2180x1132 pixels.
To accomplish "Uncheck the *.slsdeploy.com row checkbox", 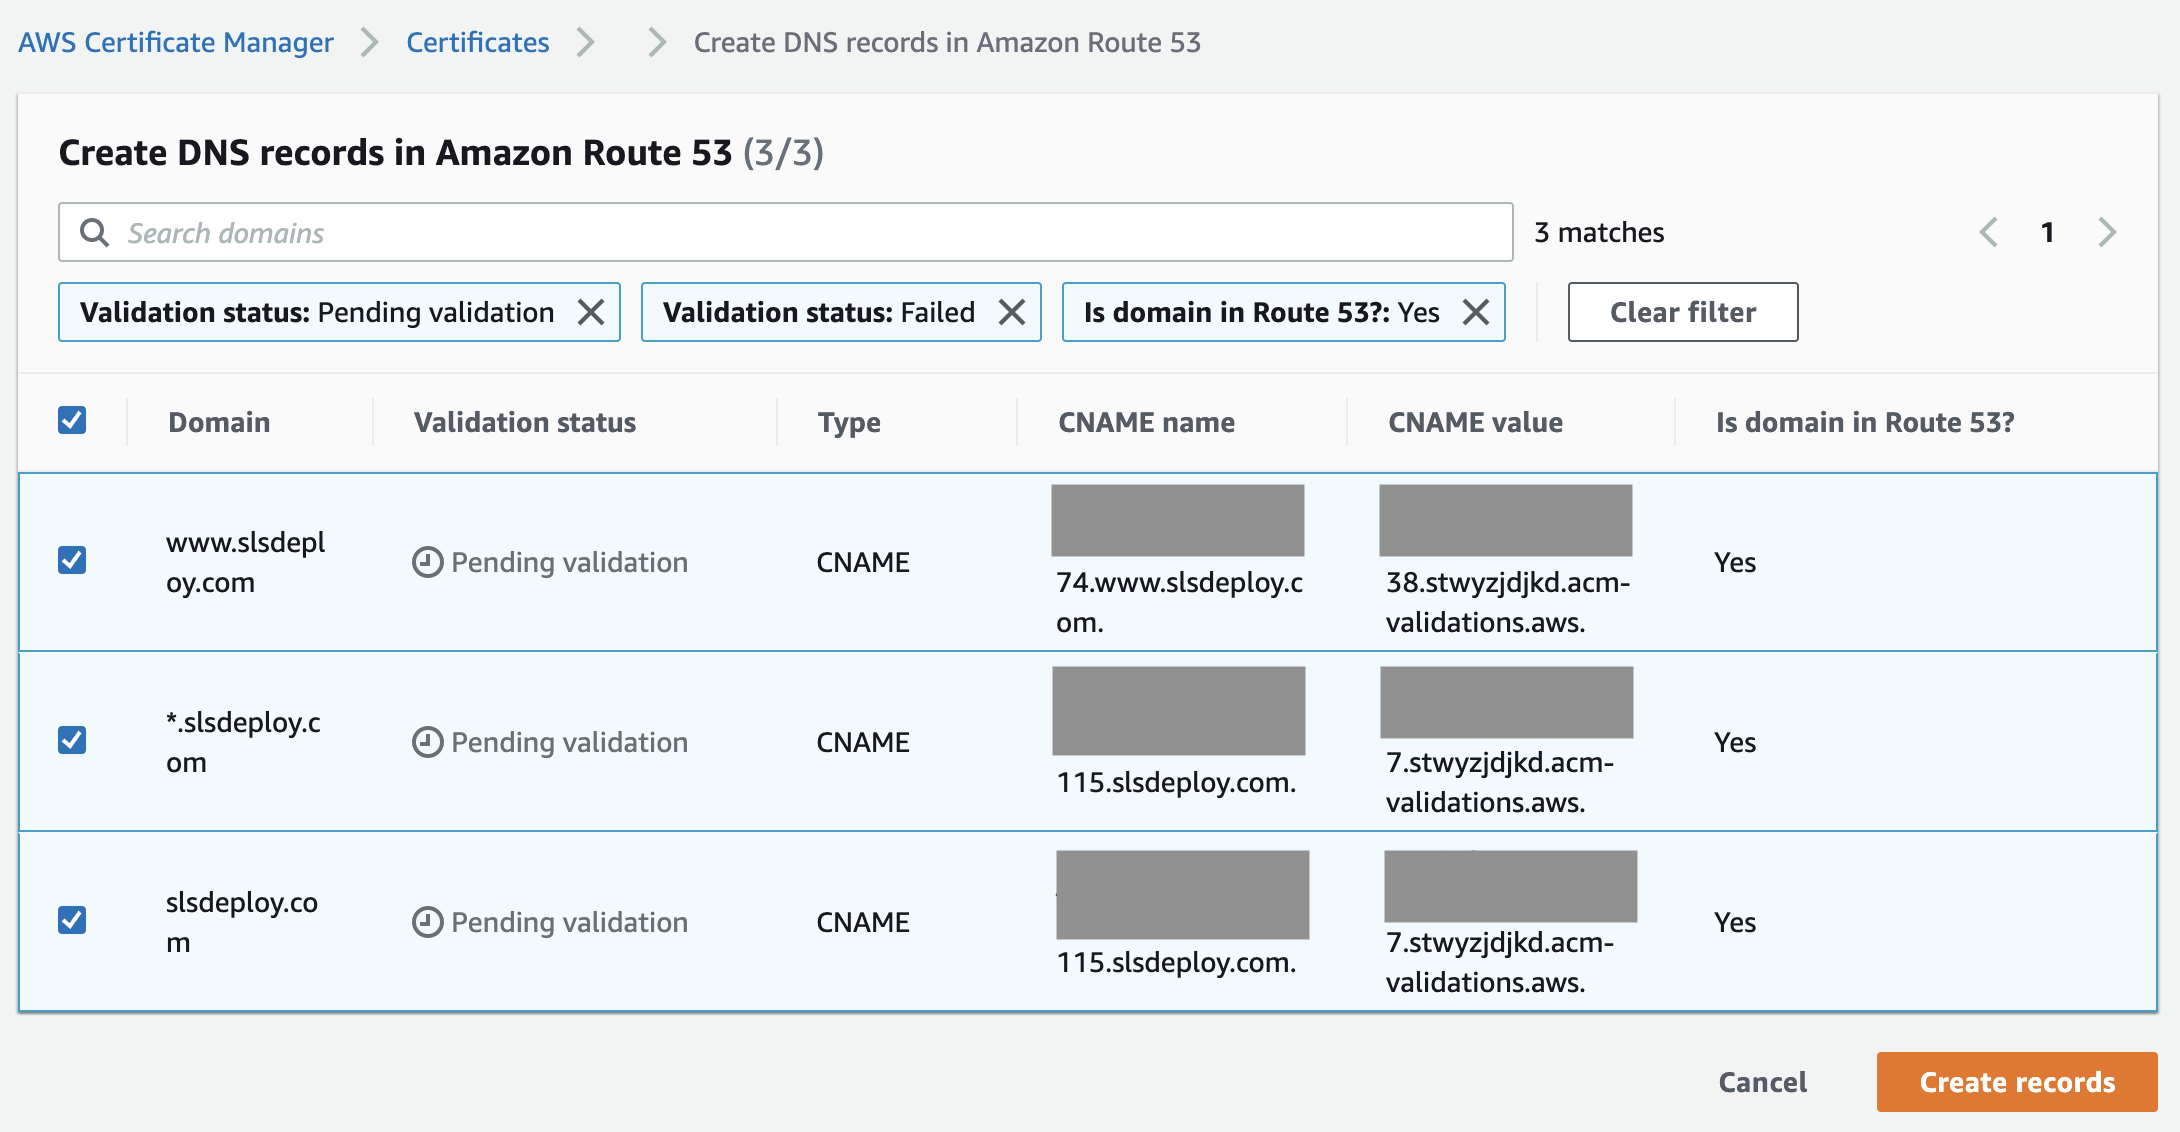I will coord(72,740).
